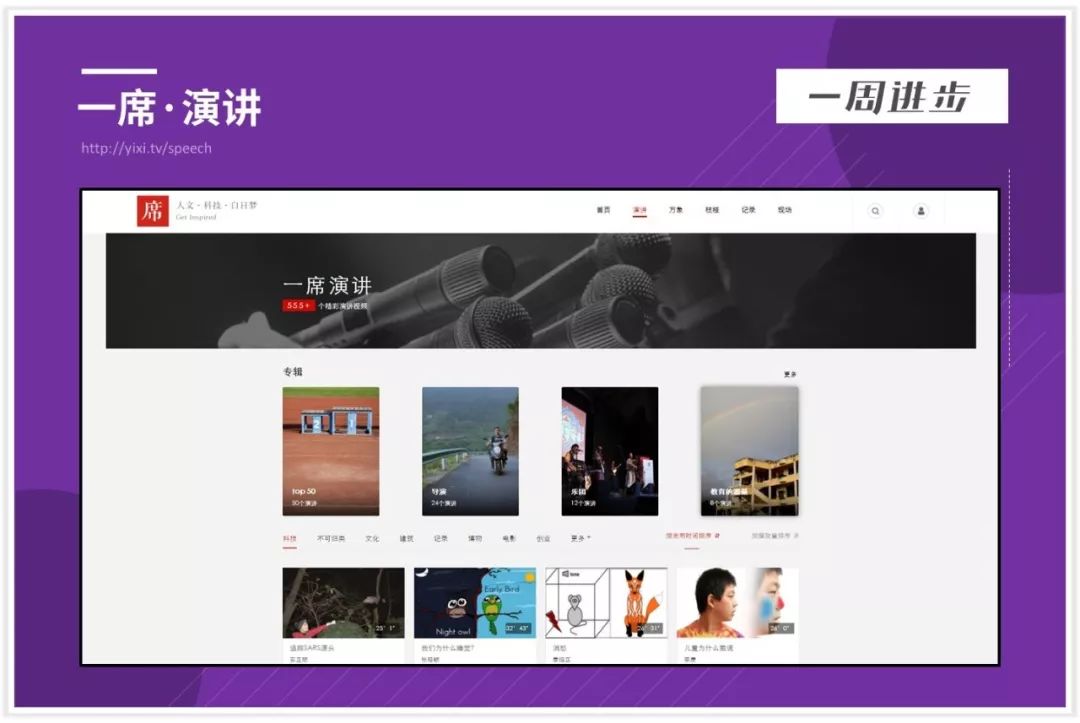Screen dimensions: 1080x723
Task: Select the 文化 category filter
Action: coord(371,537)
